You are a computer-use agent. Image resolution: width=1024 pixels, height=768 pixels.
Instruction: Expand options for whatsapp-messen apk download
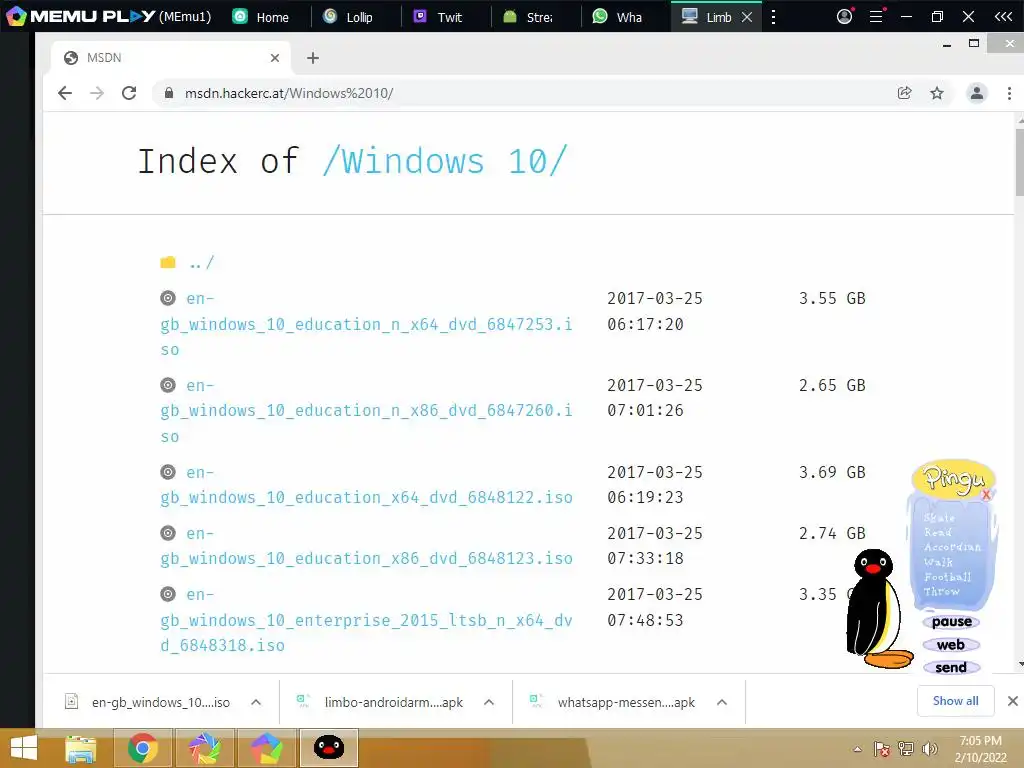click(x=722, y=702)
